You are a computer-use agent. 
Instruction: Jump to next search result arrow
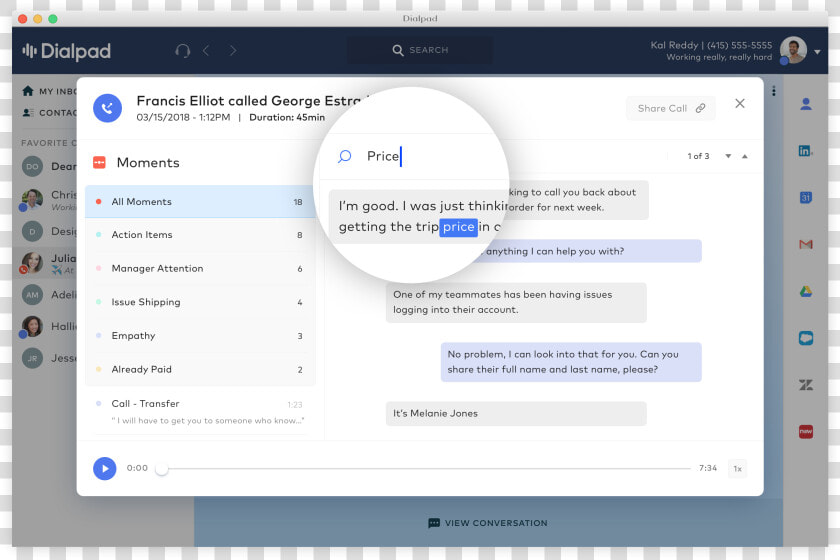pyautogui.click(x=728, y=156)
